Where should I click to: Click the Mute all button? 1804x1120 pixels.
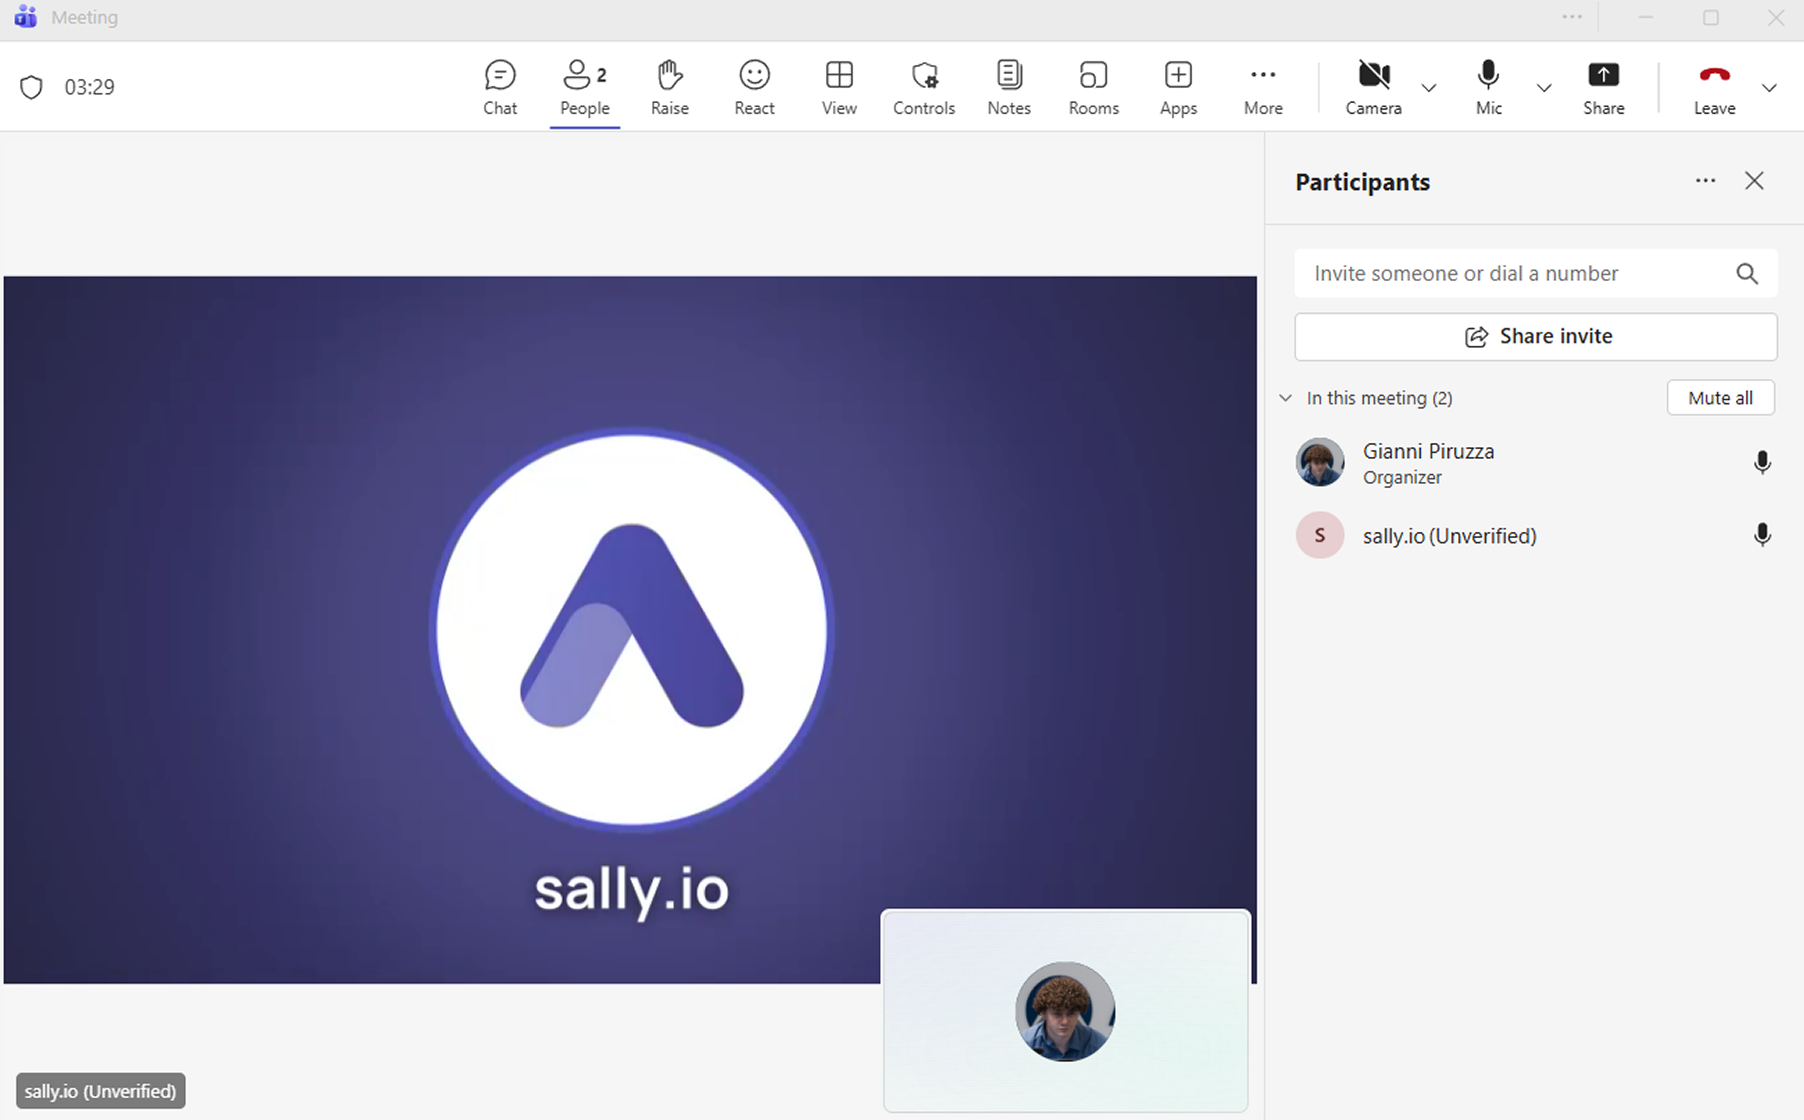coord(1720,398)
